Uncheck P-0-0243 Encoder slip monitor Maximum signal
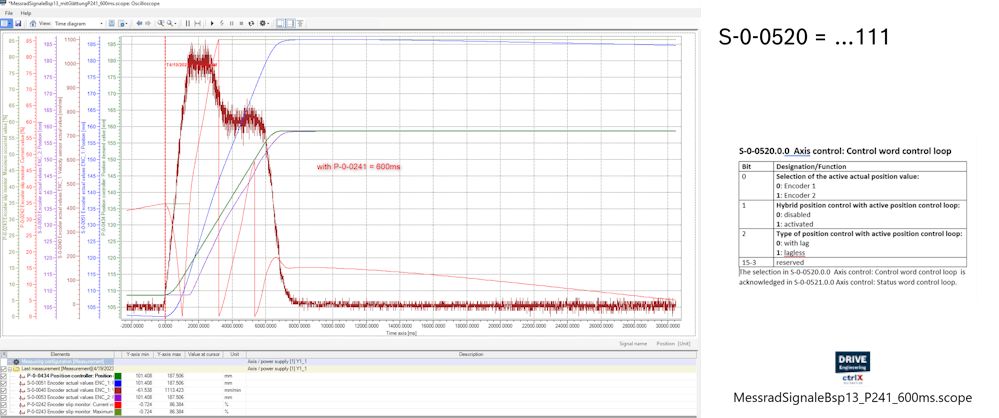The height and width of the screenshot is (418, 999). (x=4, y=412)
